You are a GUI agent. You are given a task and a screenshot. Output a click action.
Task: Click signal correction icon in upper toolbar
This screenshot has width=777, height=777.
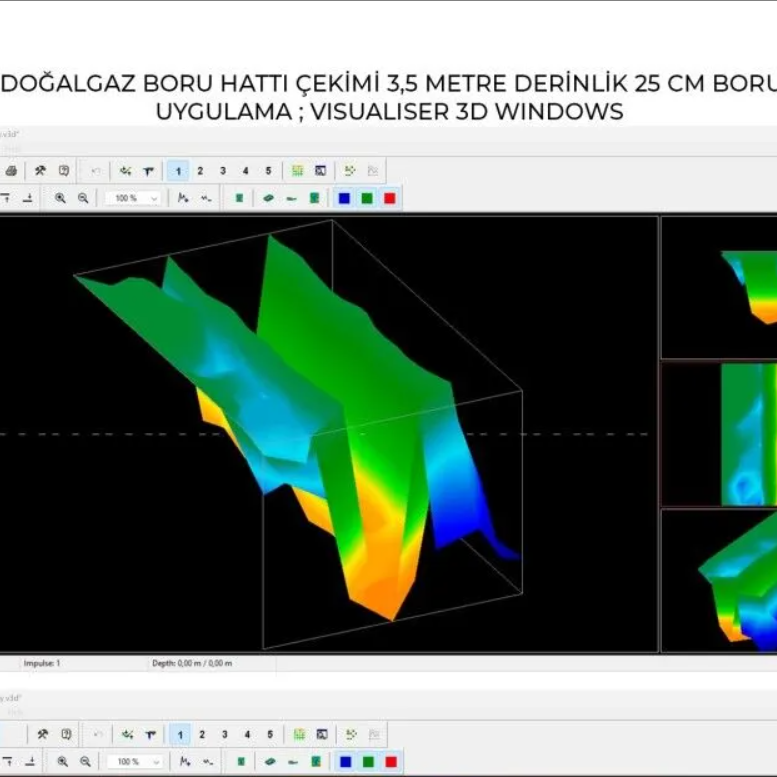pos(149,171)
